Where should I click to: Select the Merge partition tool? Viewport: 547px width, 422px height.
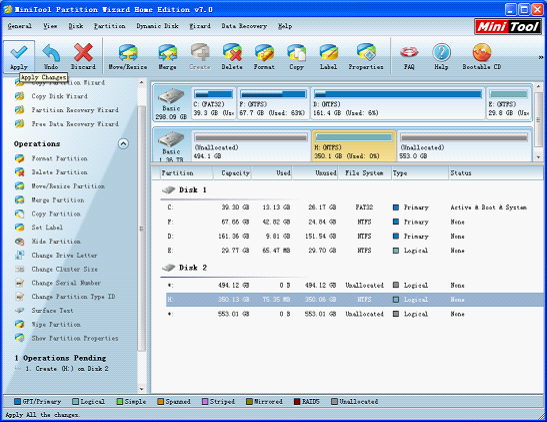(167, 56)
